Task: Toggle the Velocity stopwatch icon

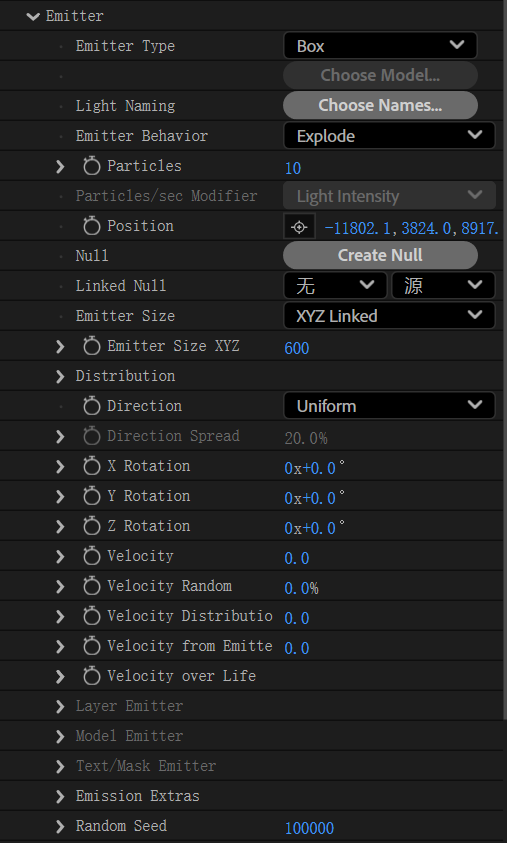Action: (91, 556)
